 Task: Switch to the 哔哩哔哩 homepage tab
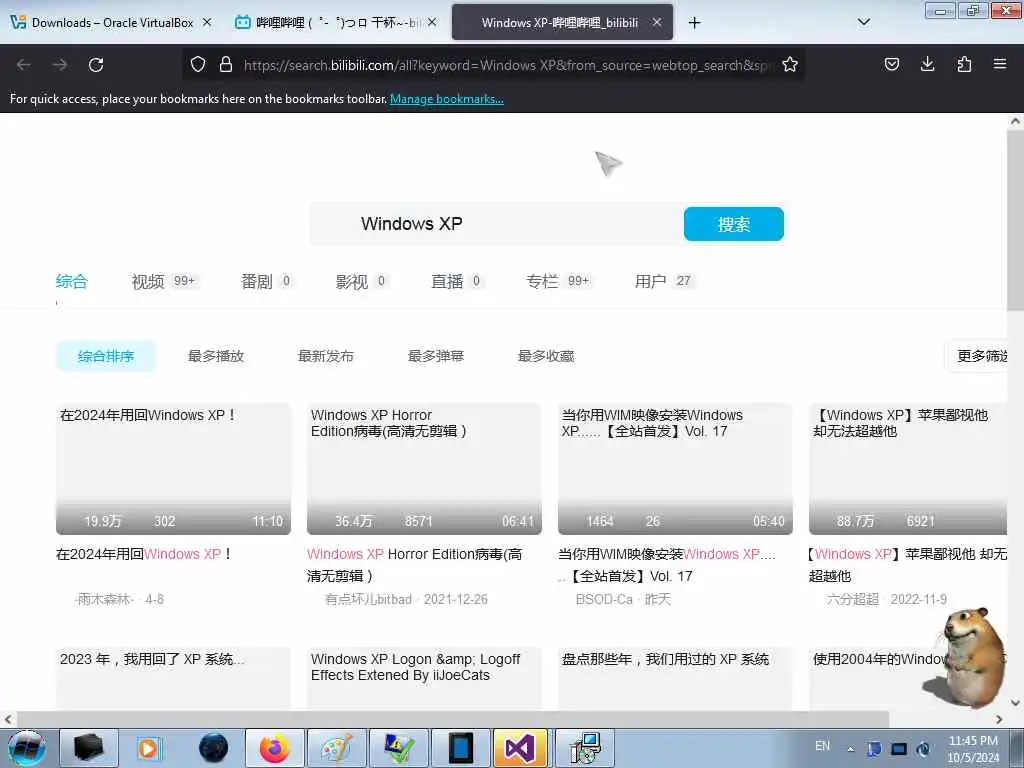[336, 22]
